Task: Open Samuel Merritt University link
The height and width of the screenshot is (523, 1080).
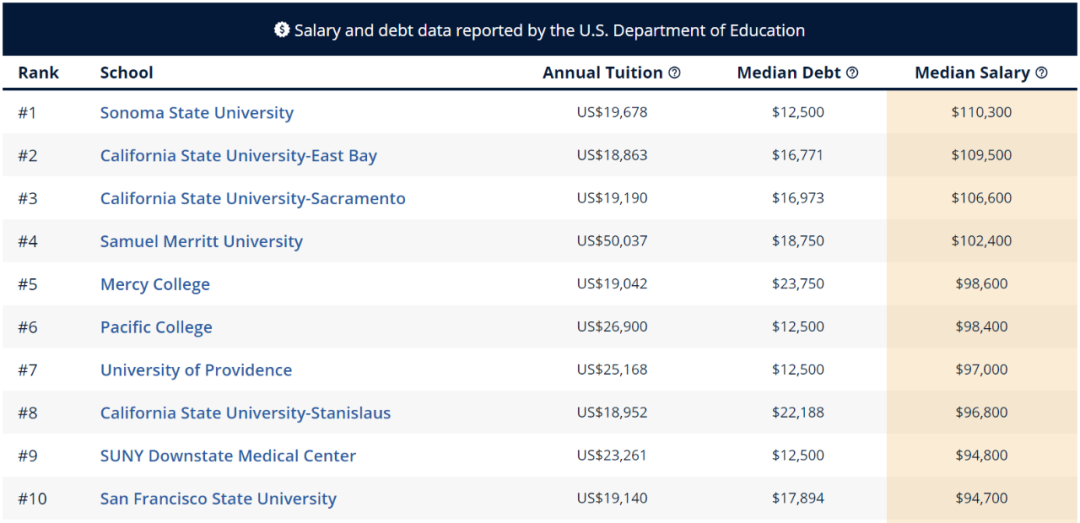Action: tap(201, 242)
